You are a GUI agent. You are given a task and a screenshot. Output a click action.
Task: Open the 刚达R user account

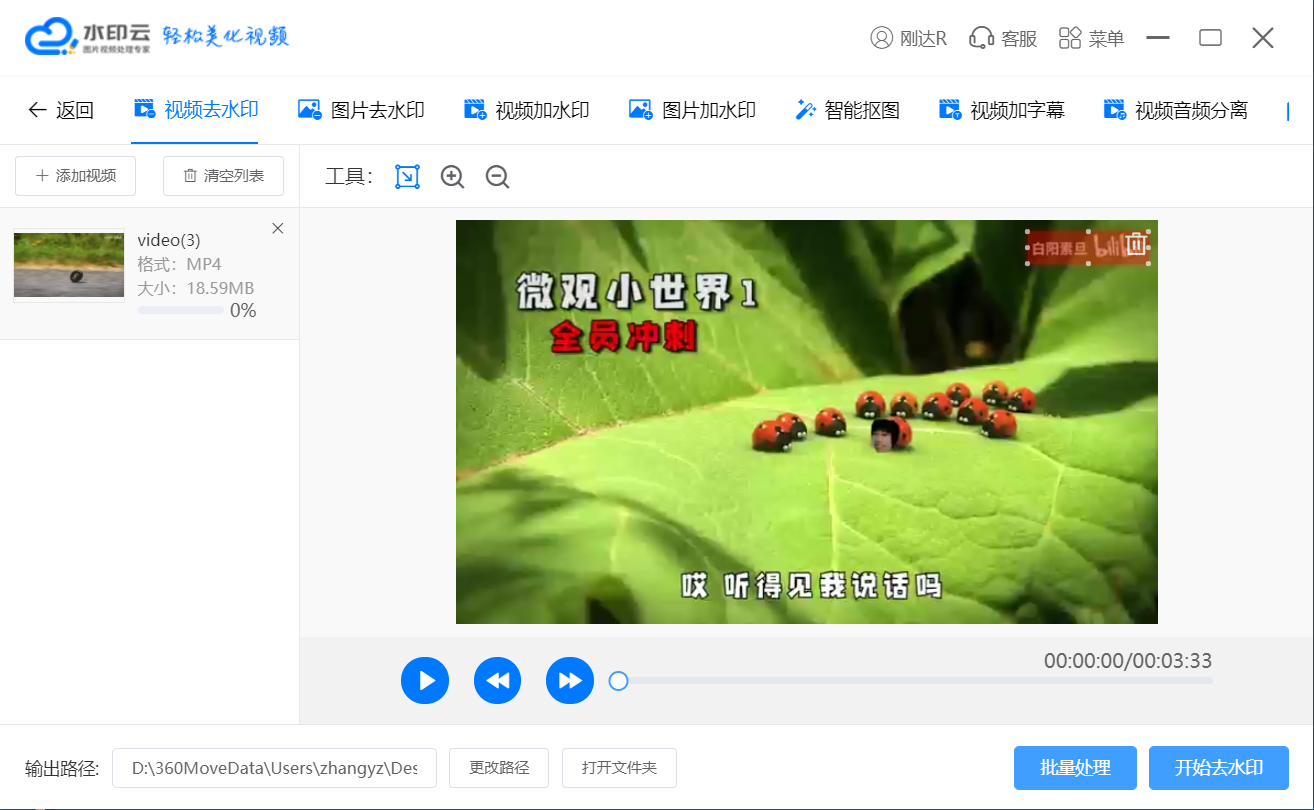click(908, 38)
